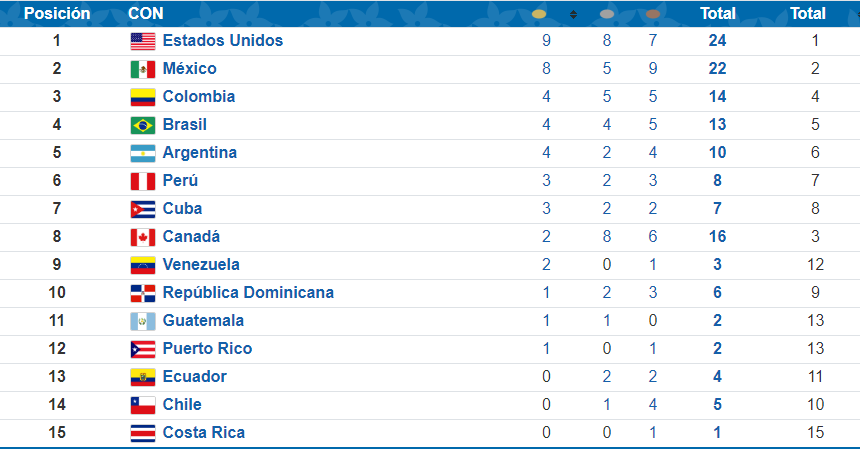Viewport: 860px width, 450px height.
Task: Click the gold medal column icon
Action: click(x=539, y=14)
